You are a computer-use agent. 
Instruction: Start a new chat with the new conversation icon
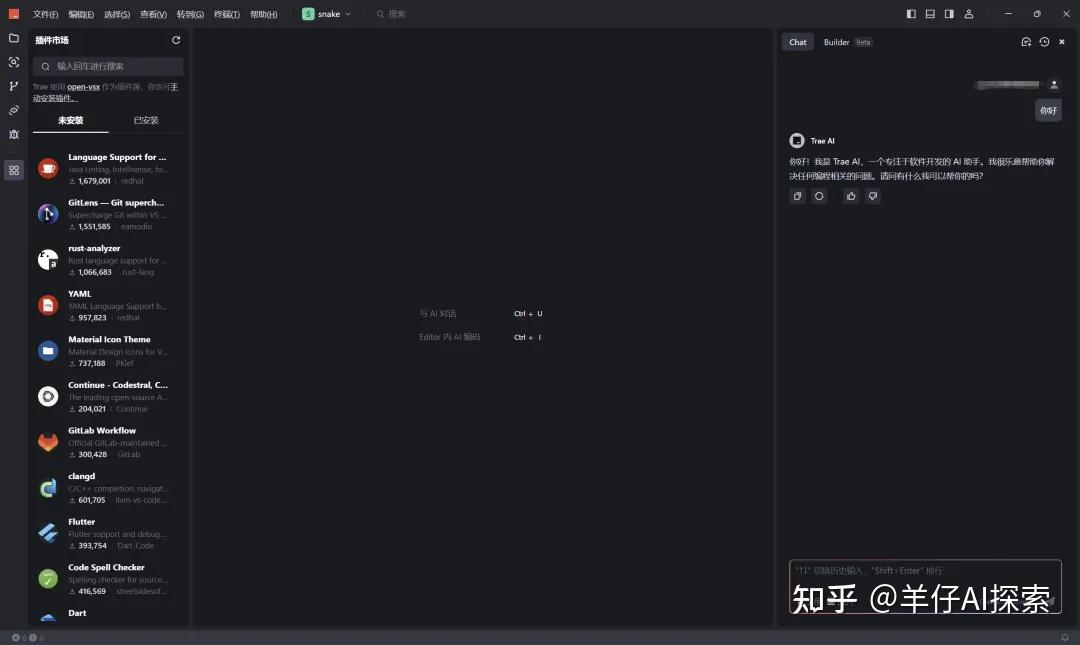click(x=1025, y=42)
